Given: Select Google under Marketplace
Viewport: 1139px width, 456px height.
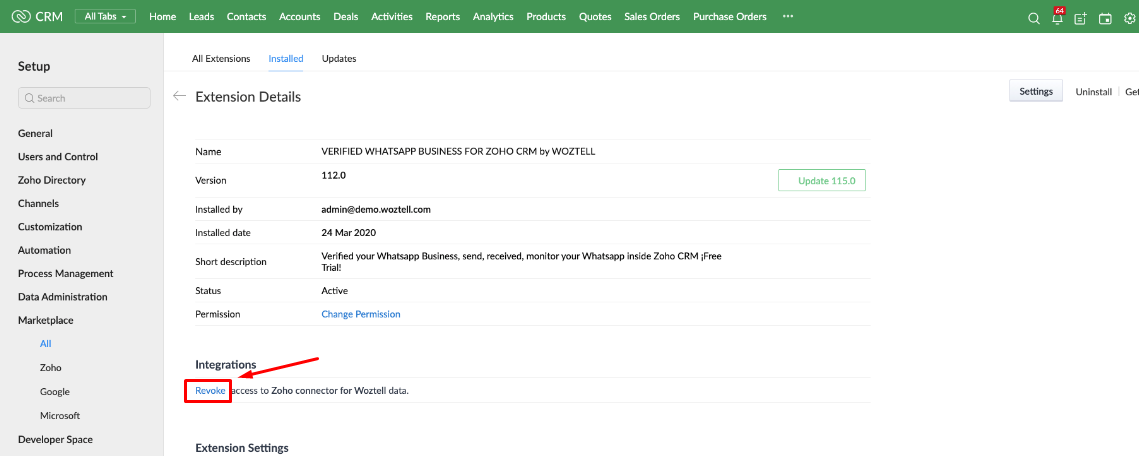Looking at the screenshot, I should pyautogui.click(x=55, y=392).
